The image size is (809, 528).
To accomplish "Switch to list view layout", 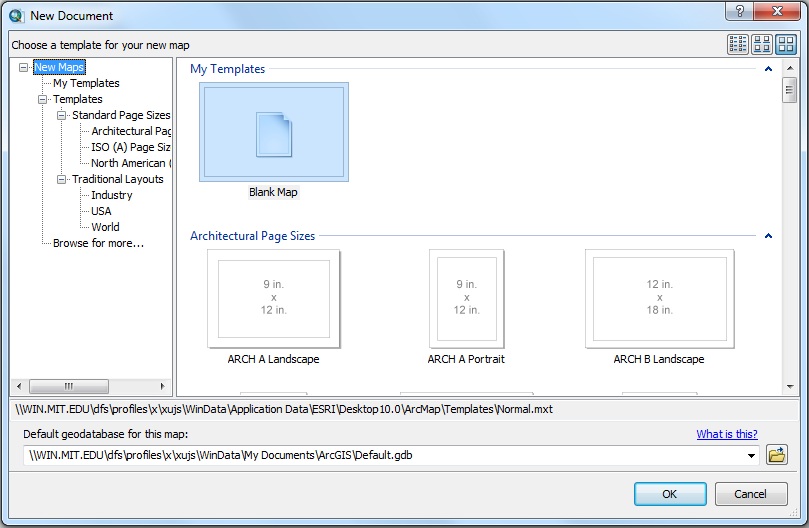I will [x=738, y=44].
